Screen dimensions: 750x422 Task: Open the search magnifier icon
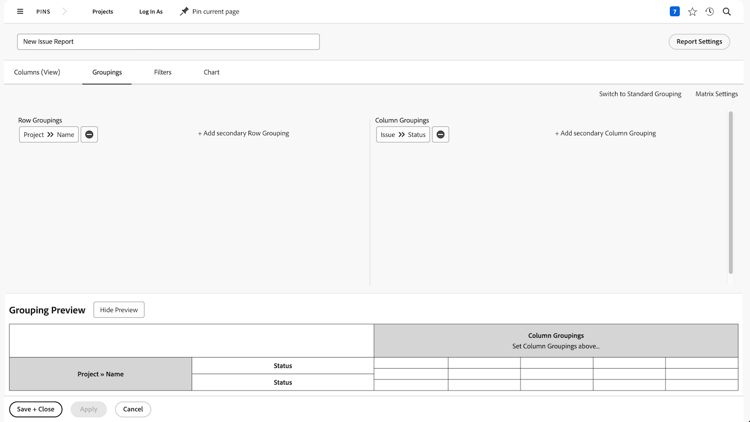pos(727,11)
